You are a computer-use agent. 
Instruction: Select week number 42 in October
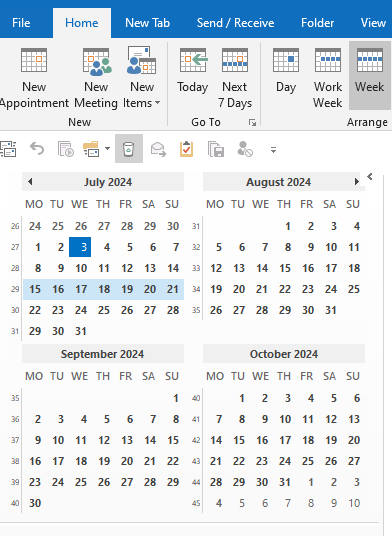[196, 440]
